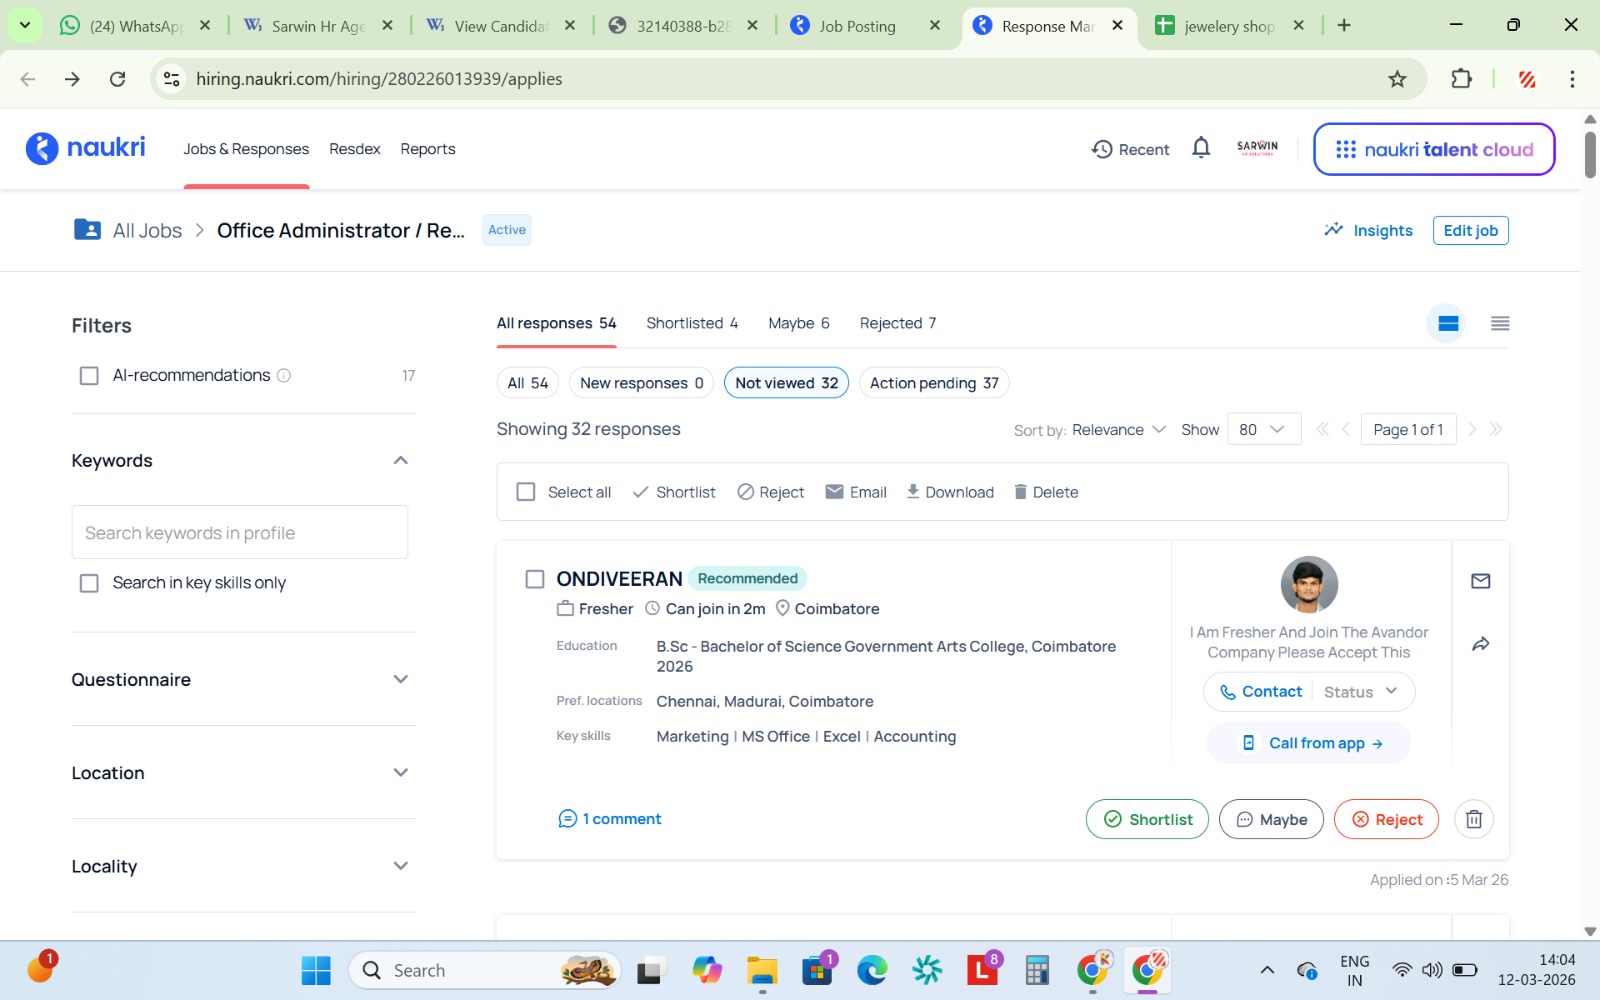Open the AI-recommendations info icon
Image resolution: width=1600 pixels, height=1000 pixels.
pyautogui.click(x=284, y=376)
